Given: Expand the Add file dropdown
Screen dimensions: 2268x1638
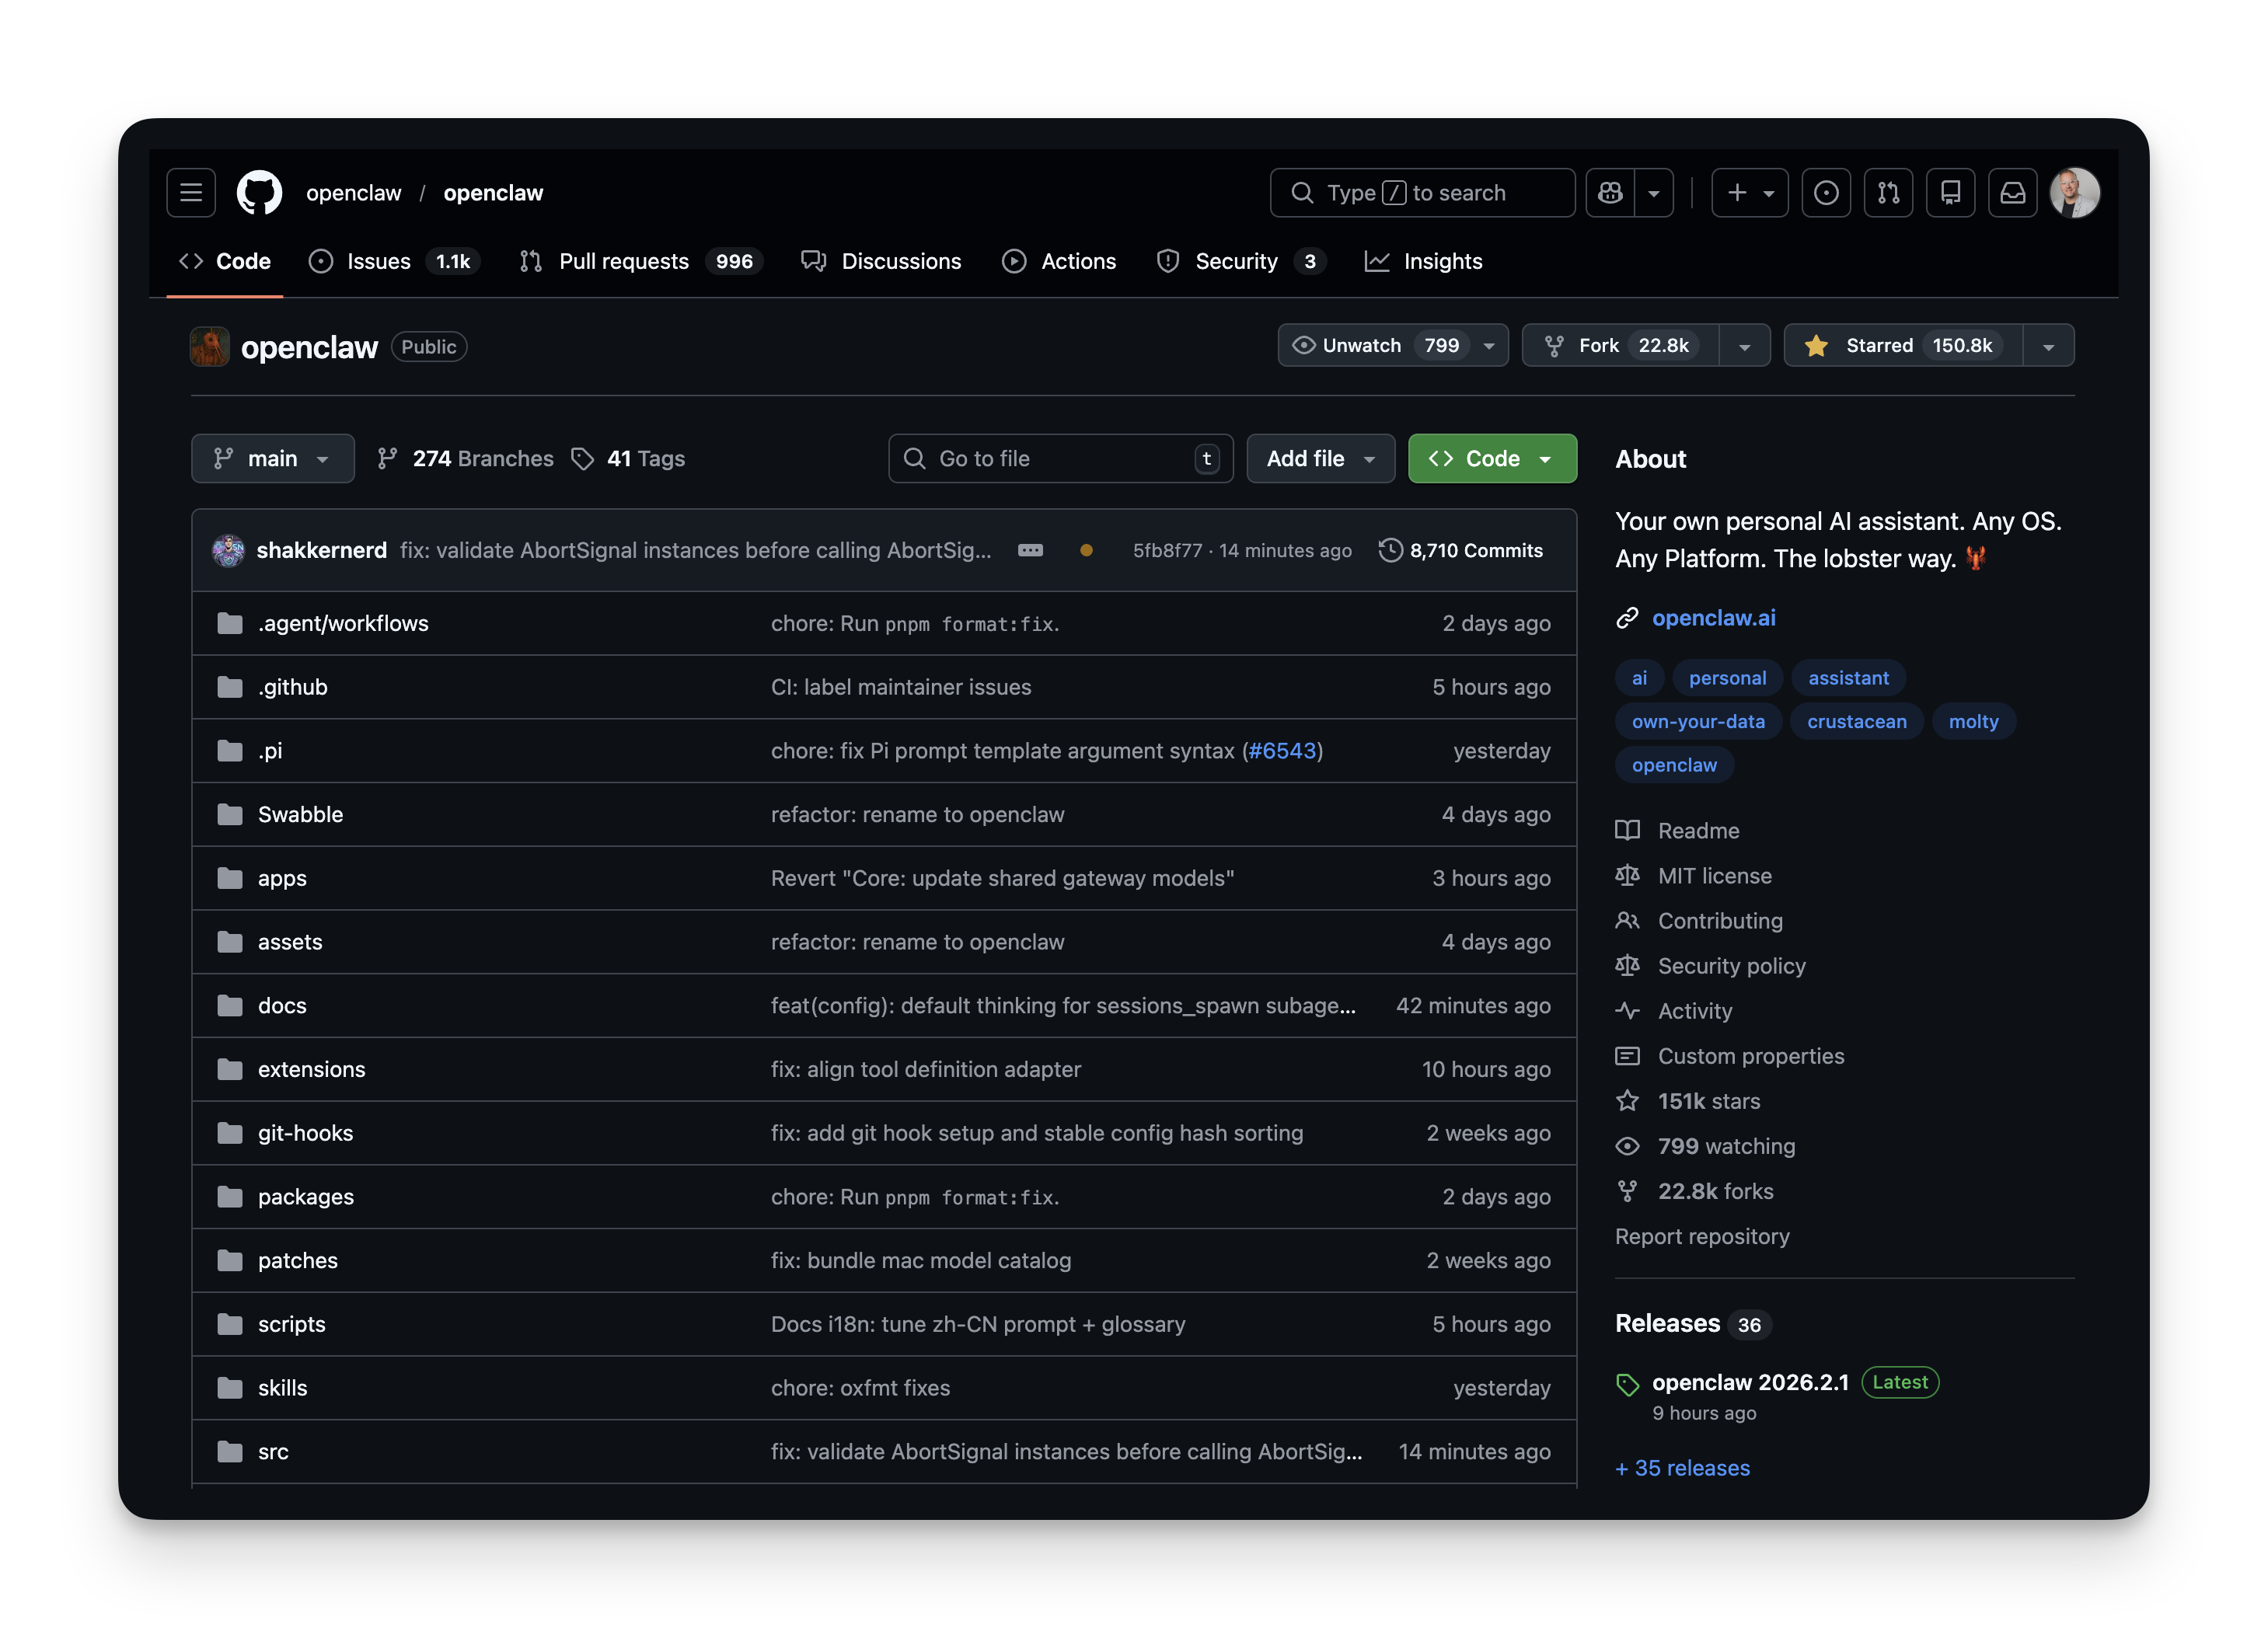Looking at the screenshot, I should point(1320,458).
